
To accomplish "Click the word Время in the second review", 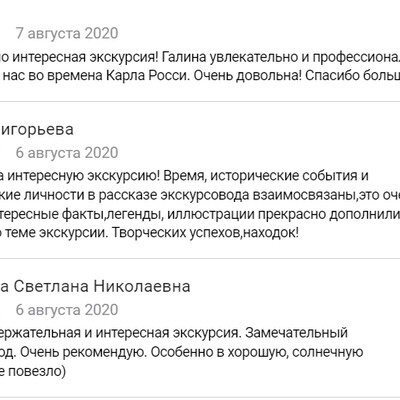I will tap(184, 176).
